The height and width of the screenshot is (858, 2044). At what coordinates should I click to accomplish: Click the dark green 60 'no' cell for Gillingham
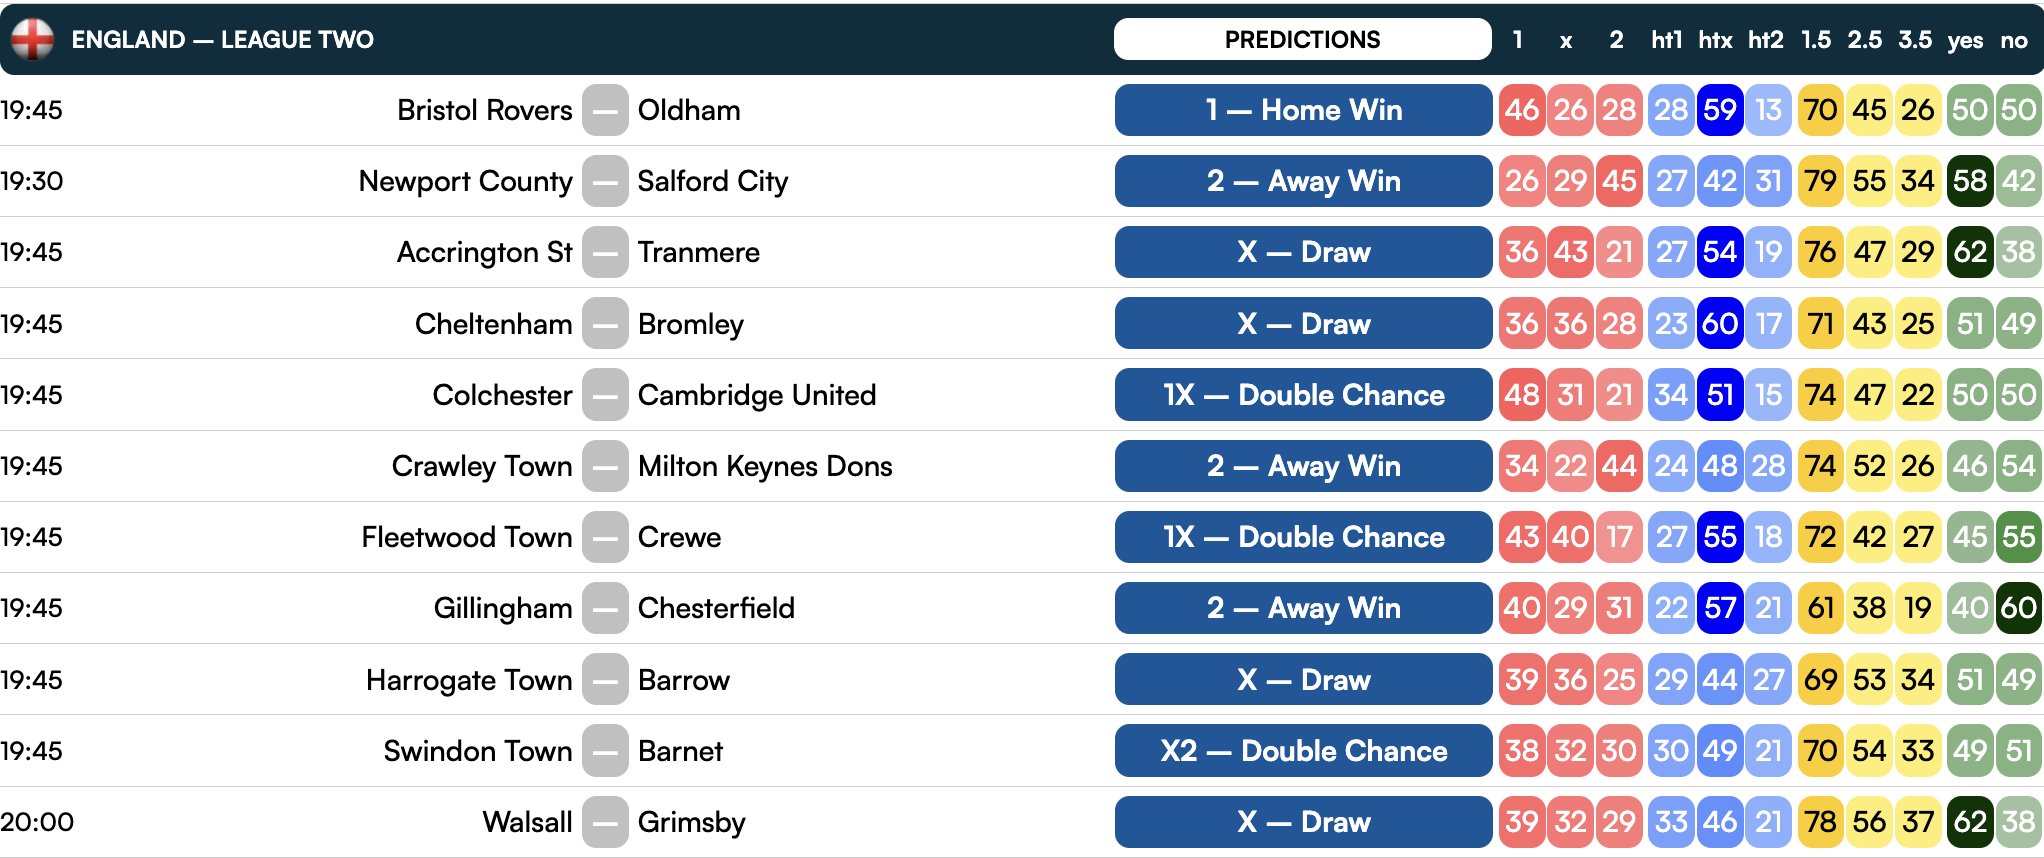pos(2018,608)
